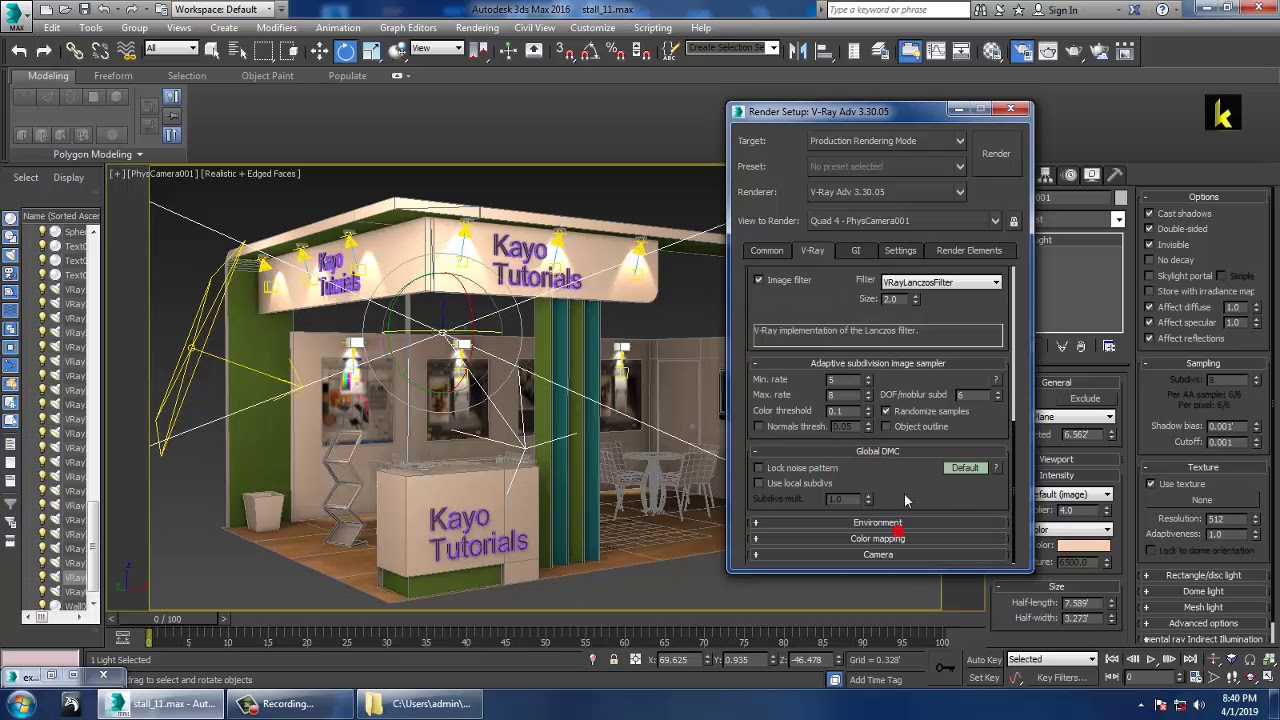The image size is (1280, 720).
Task: Click the Redo arrow in main toolbar
Action: pos(44,51)
